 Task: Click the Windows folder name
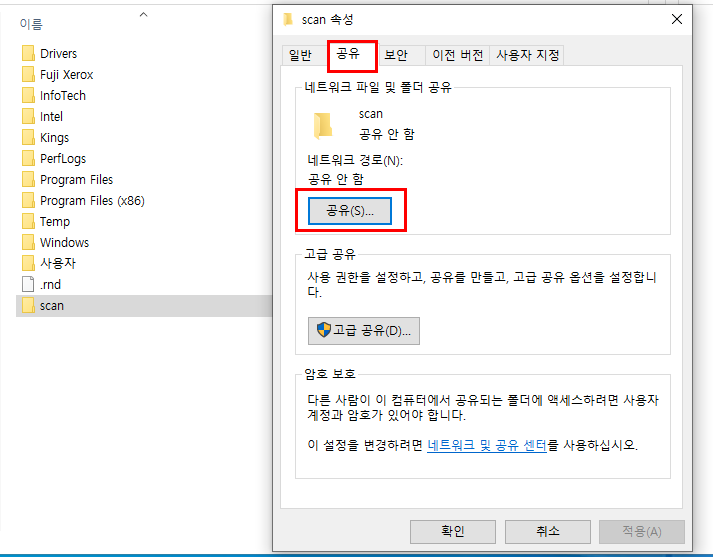(x=65, y=243)
